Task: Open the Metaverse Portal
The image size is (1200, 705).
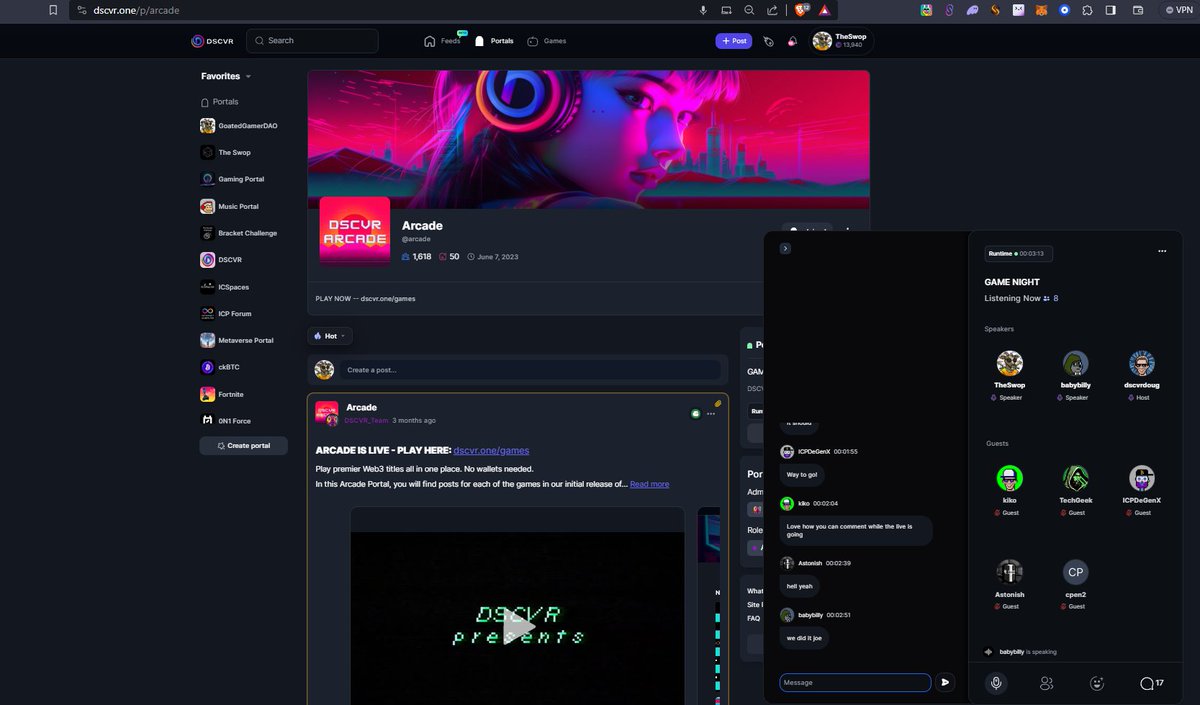Action: 237,340
